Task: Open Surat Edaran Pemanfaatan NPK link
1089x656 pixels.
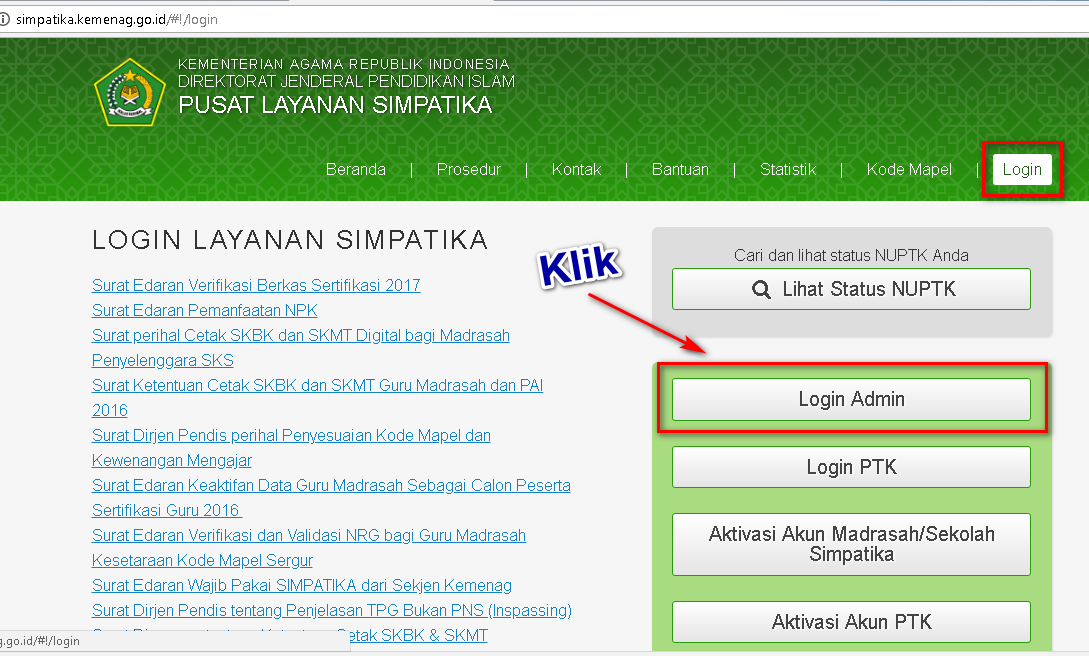Action: click(x=205, y=310)
